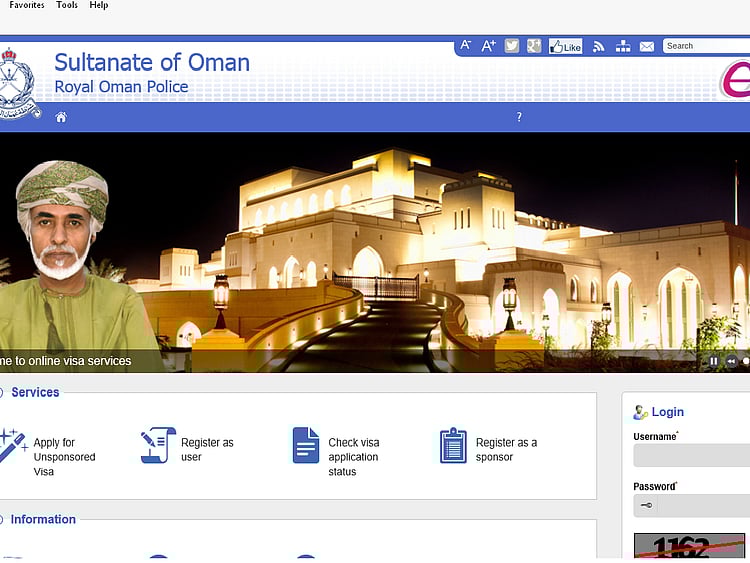Collapse the Services section
750x563 pixels.
click(x=2, y=393)
